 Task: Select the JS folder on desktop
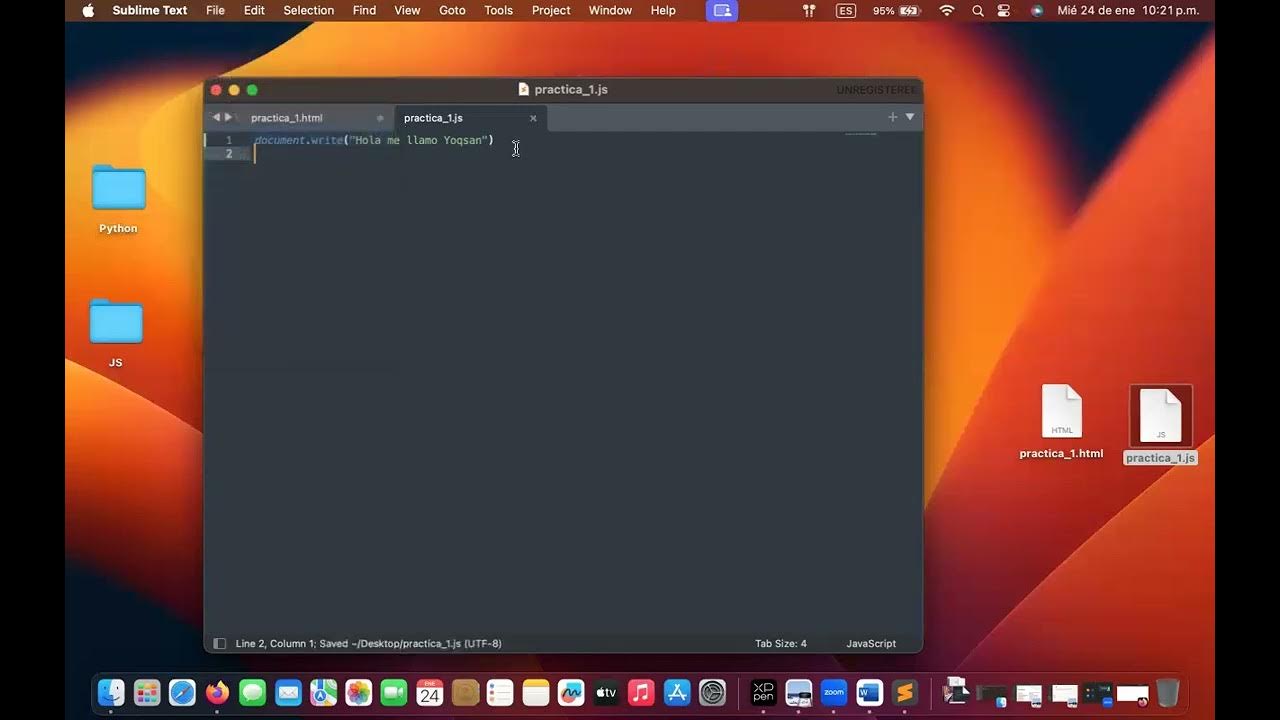[116, 333]
